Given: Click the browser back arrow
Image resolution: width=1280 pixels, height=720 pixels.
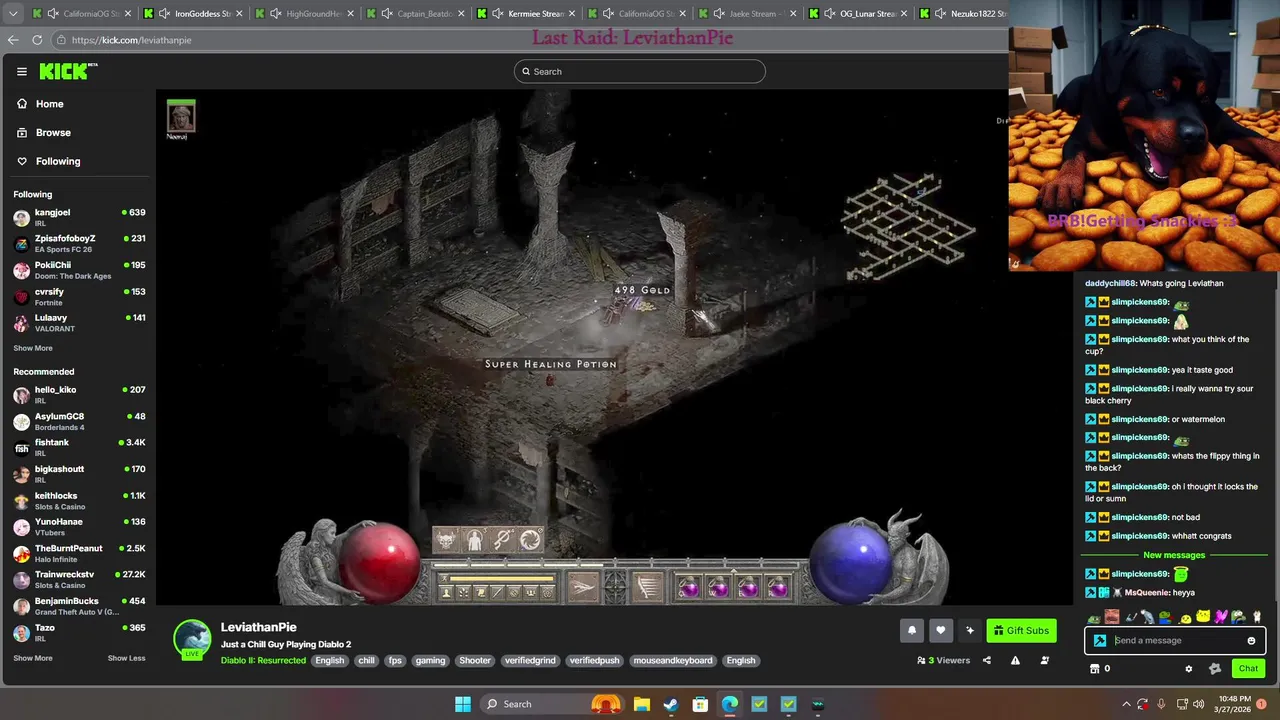Looking at the screenshot, I should coord(13,40).
